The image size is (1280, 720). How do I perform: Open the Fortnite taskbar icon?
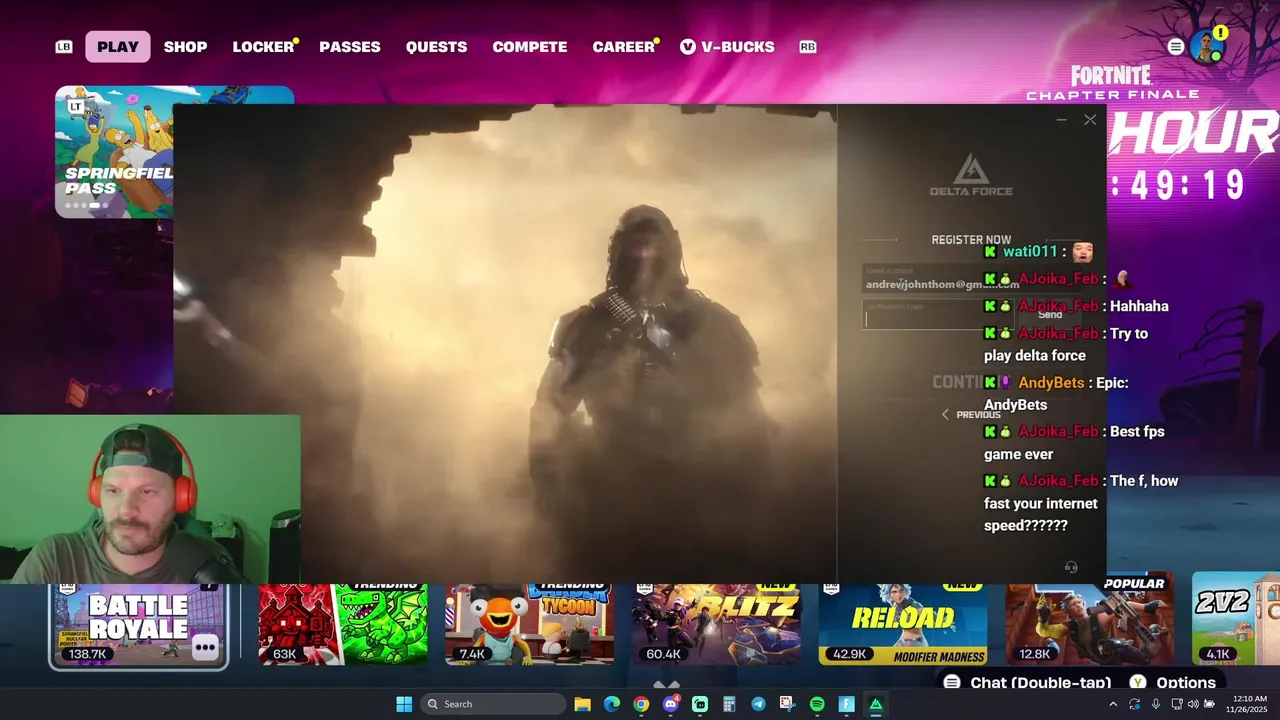click(x=846, y=704)
